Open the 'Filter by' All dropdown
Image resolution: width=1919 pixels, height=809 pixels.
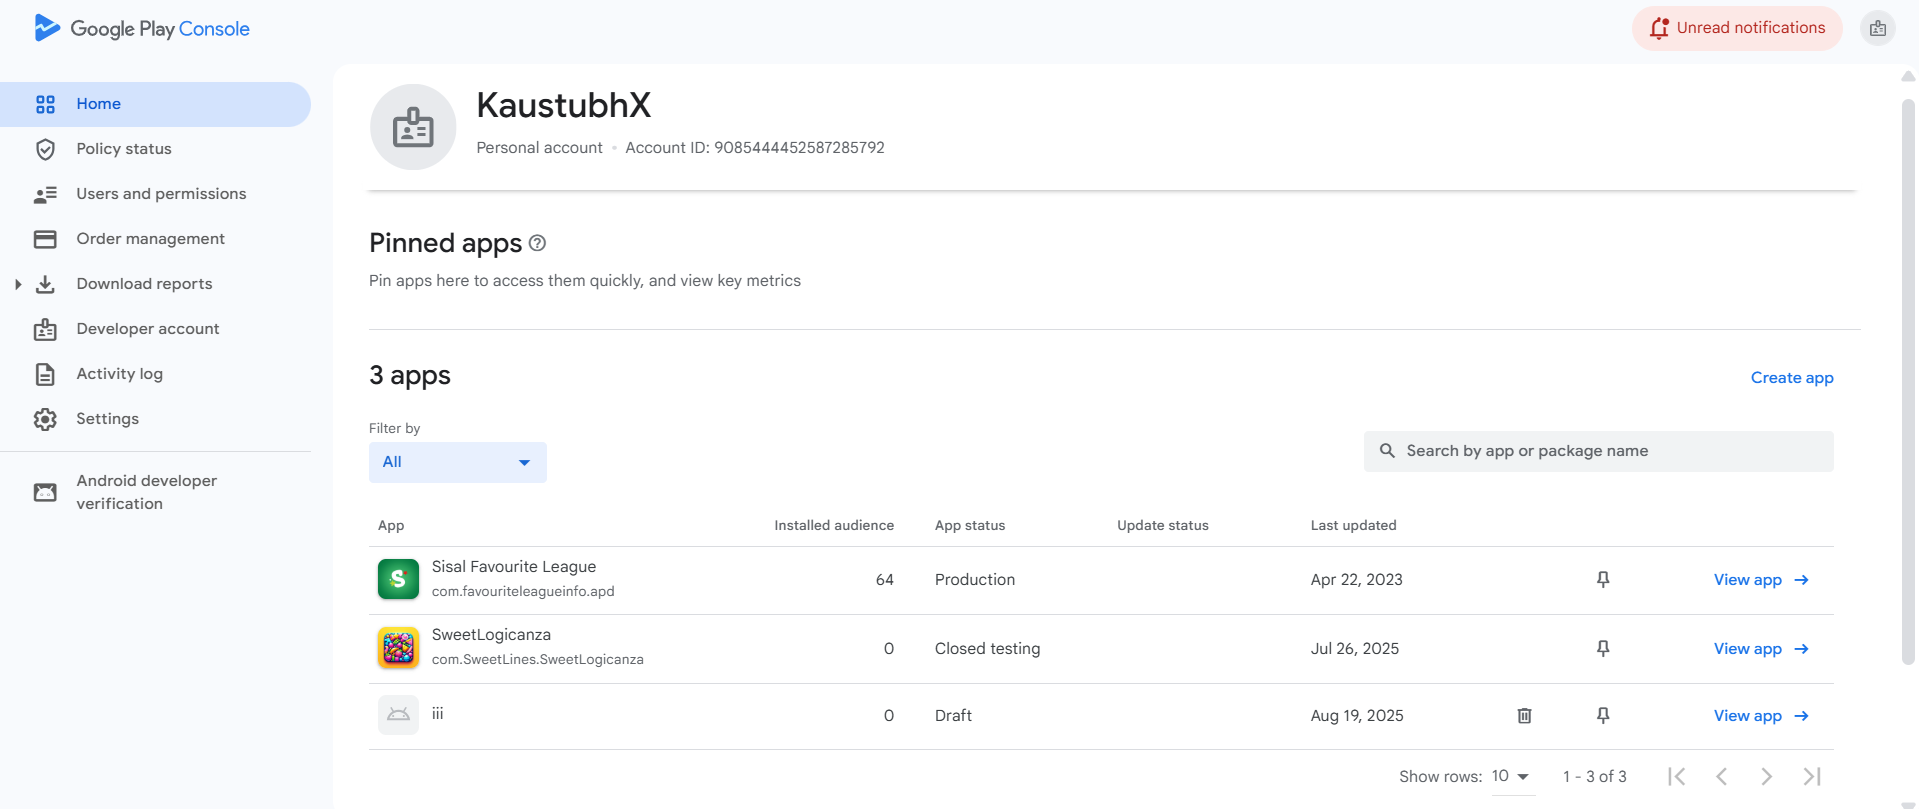coord(457,462)
